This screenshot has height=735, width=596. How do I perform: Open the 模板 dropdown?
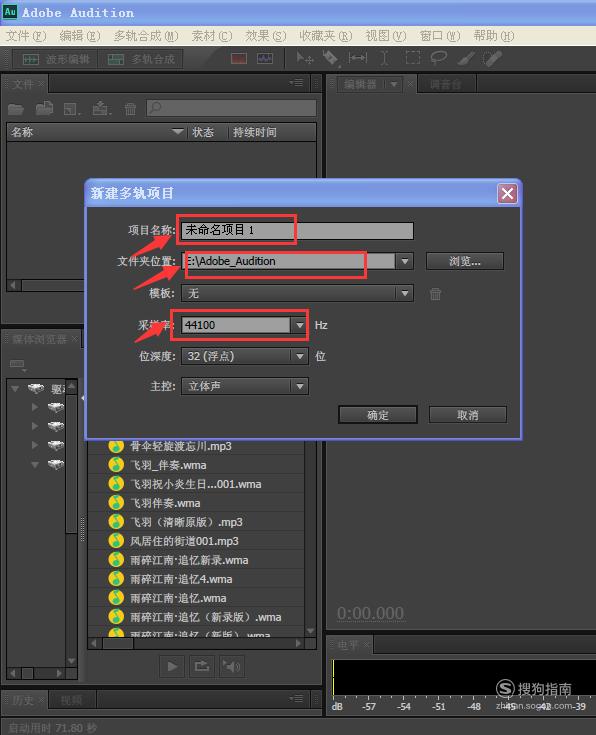pos(297,293)
